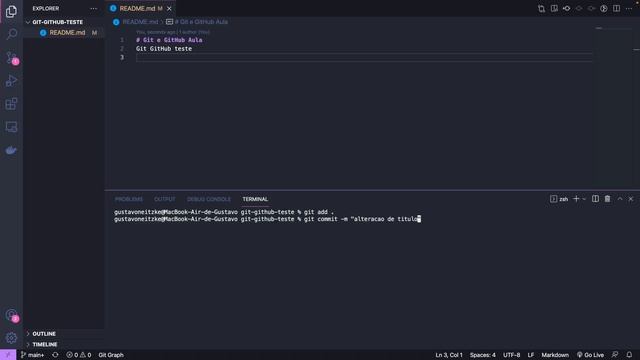Switch to the OUTPUT panel tab
Viewport: 640px width, 360px height.
[x=164, y=199]
